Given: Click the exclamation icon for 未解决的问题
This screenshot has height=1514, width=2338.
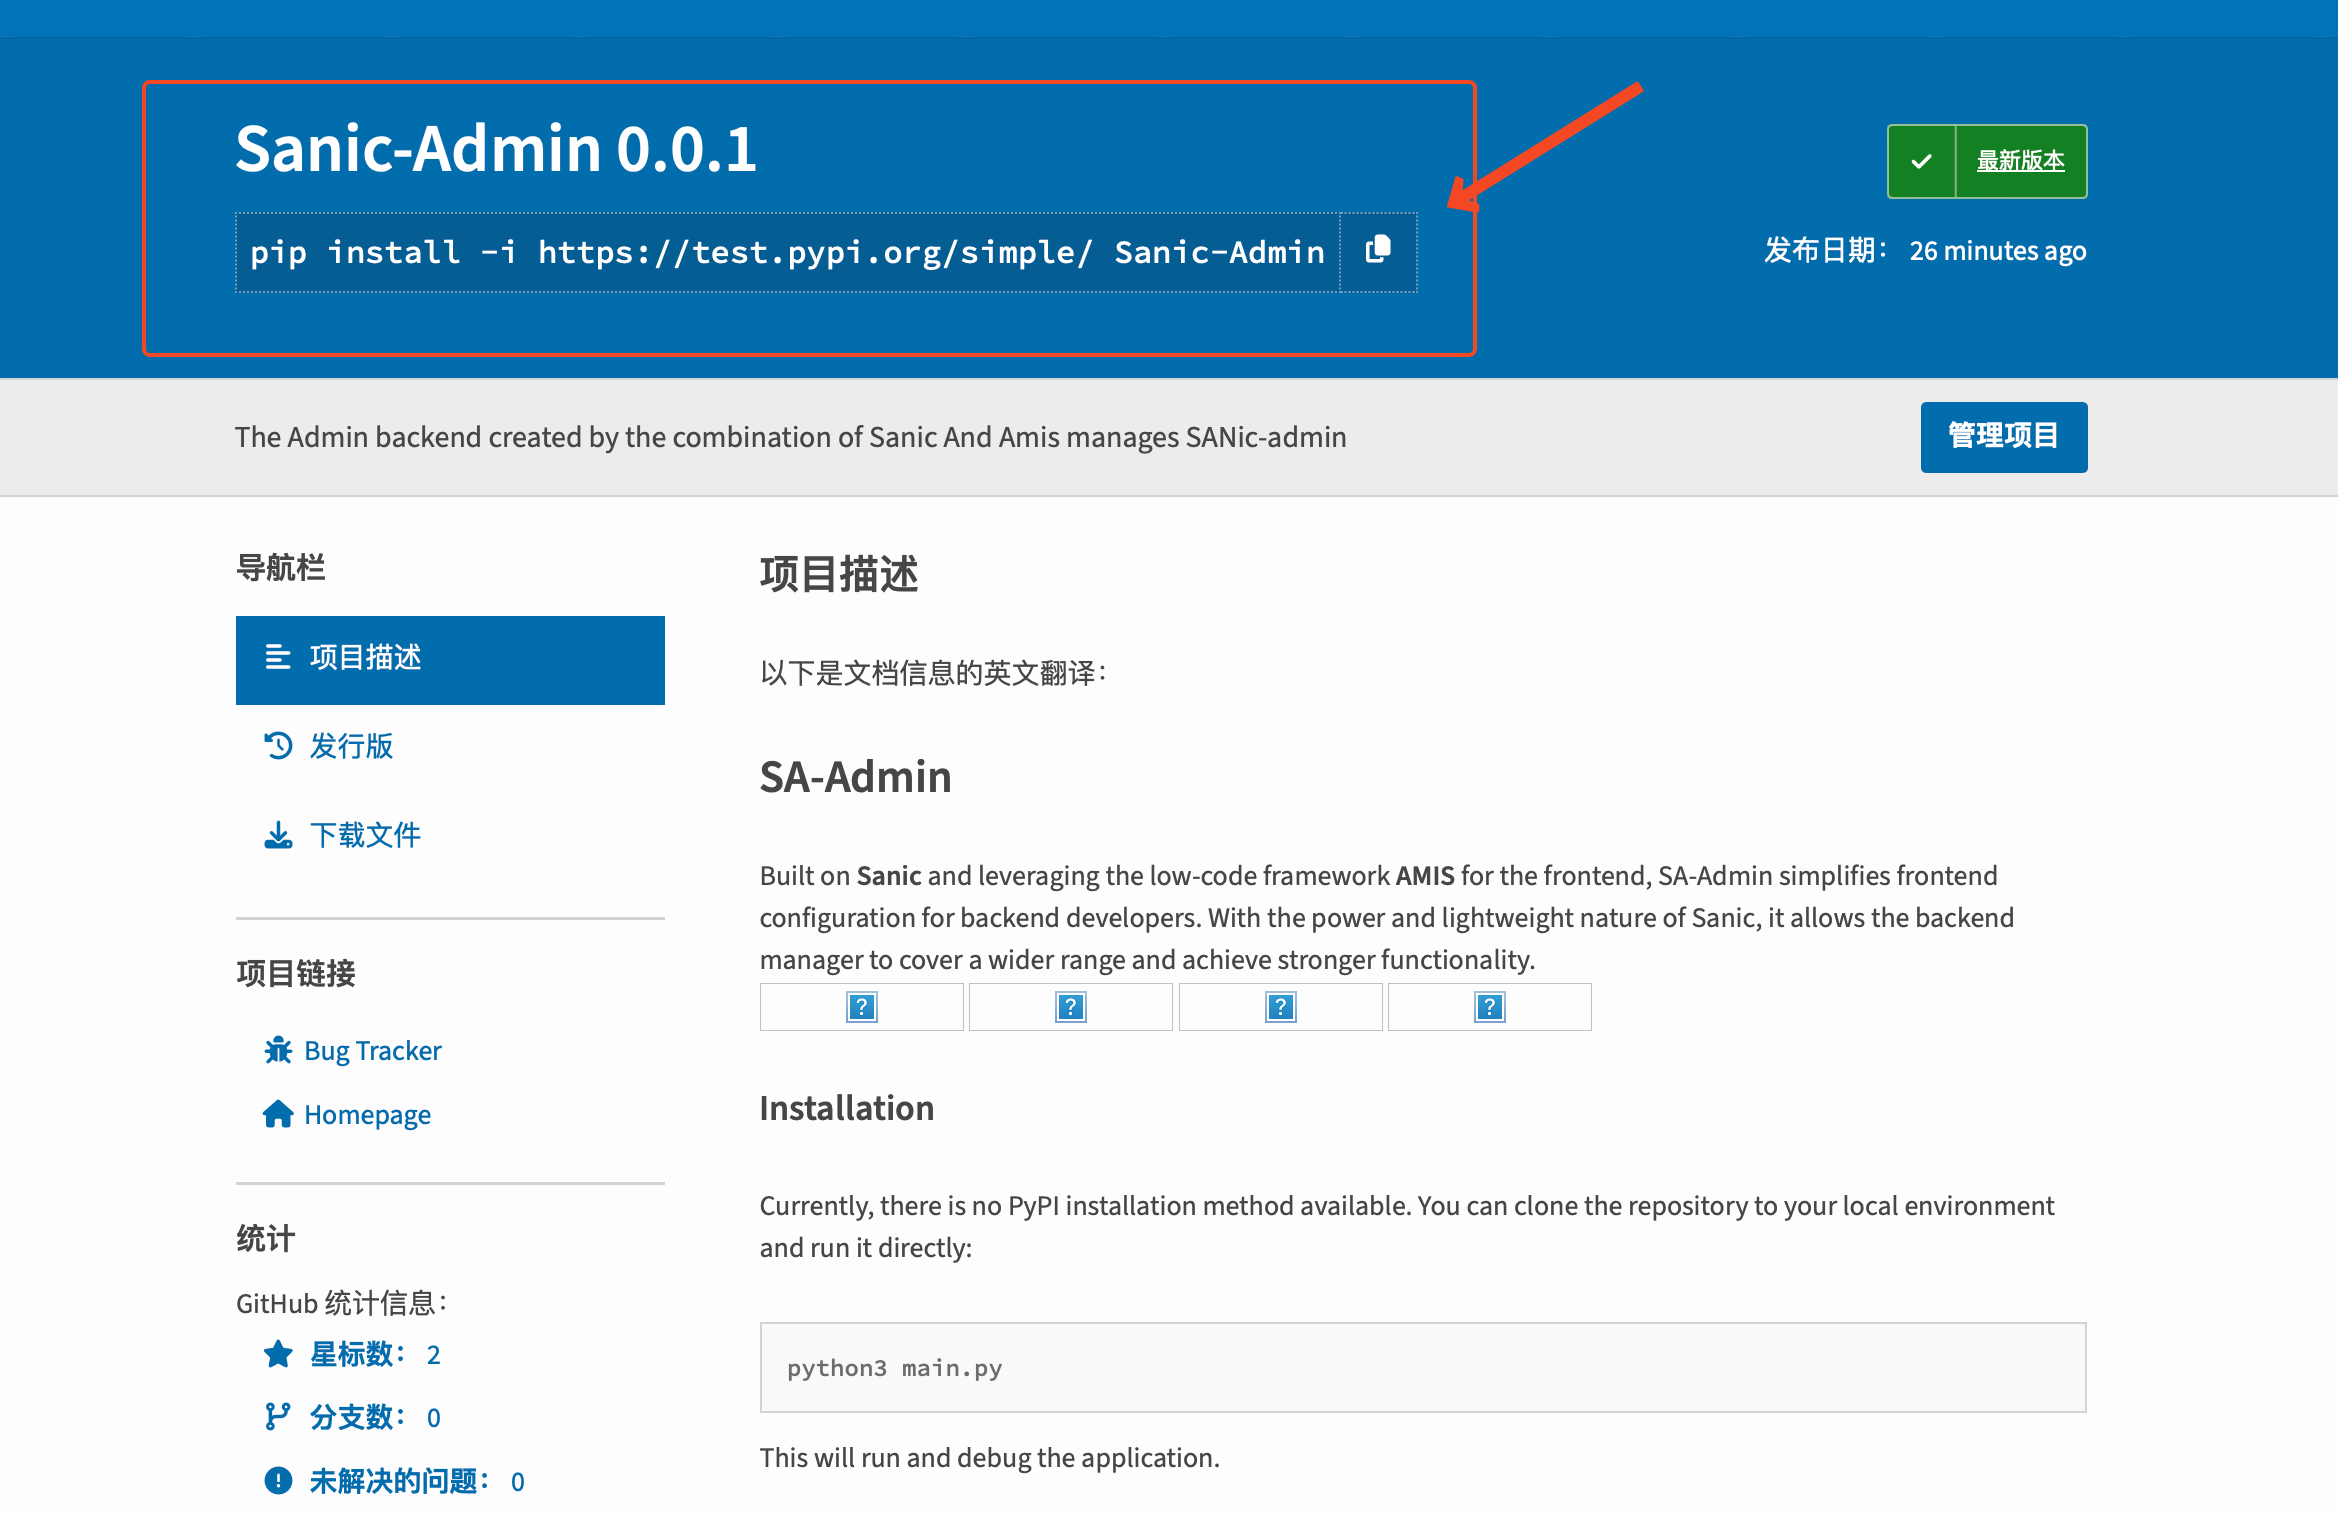Looking at the screenshot, I should 278,1481.
